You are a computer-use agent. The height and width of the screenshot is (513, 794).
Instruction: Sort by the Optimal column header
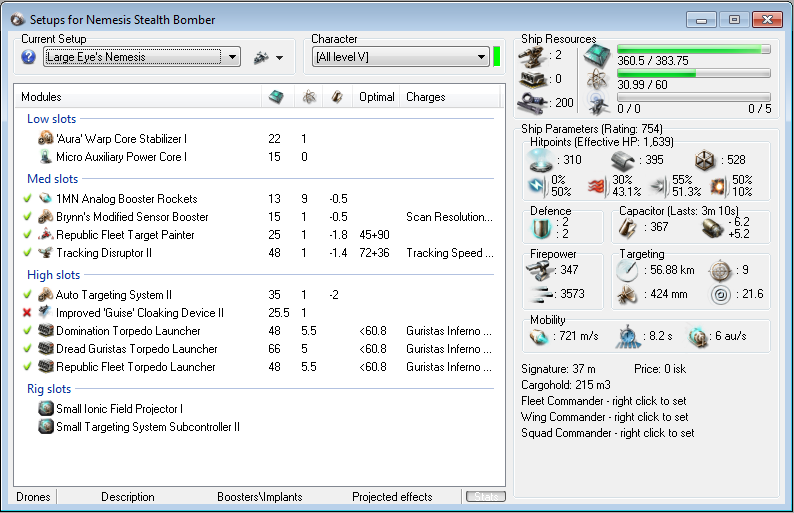[x=377, y=97]
